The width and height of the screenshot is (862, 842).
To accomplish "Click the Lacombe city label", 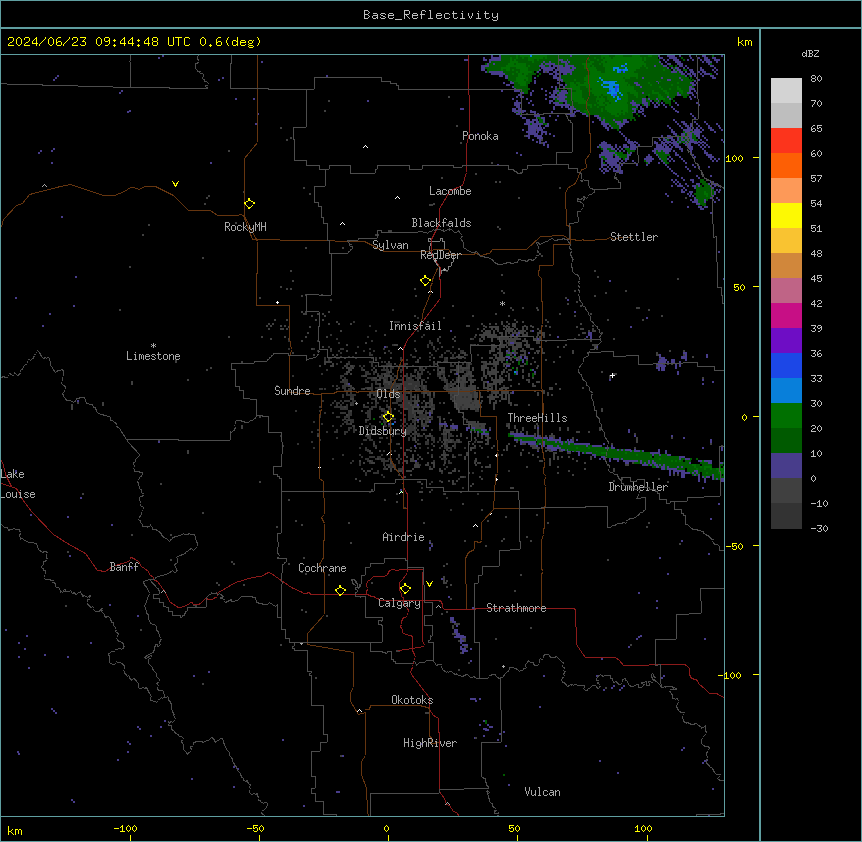I will click(450, 191).
